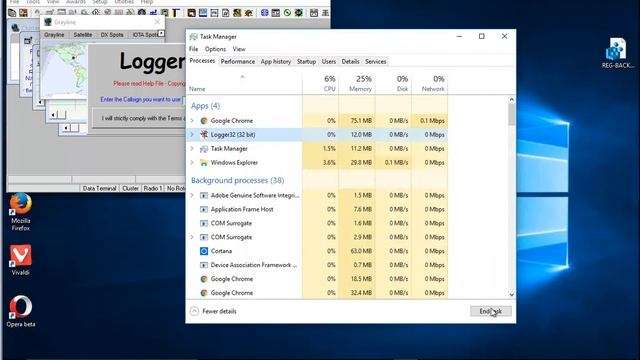The image size is (640, 360).
Task: Click the Device Association Framework icon
Action: click(204, 265)
